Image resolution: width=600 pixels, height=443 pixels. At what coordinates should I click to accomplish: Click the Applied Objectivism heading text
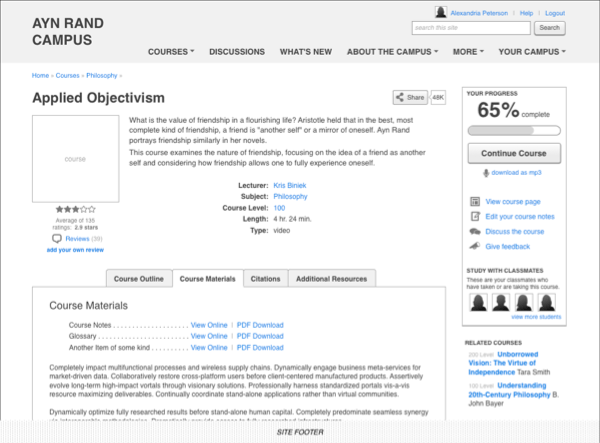coord(98,98)
